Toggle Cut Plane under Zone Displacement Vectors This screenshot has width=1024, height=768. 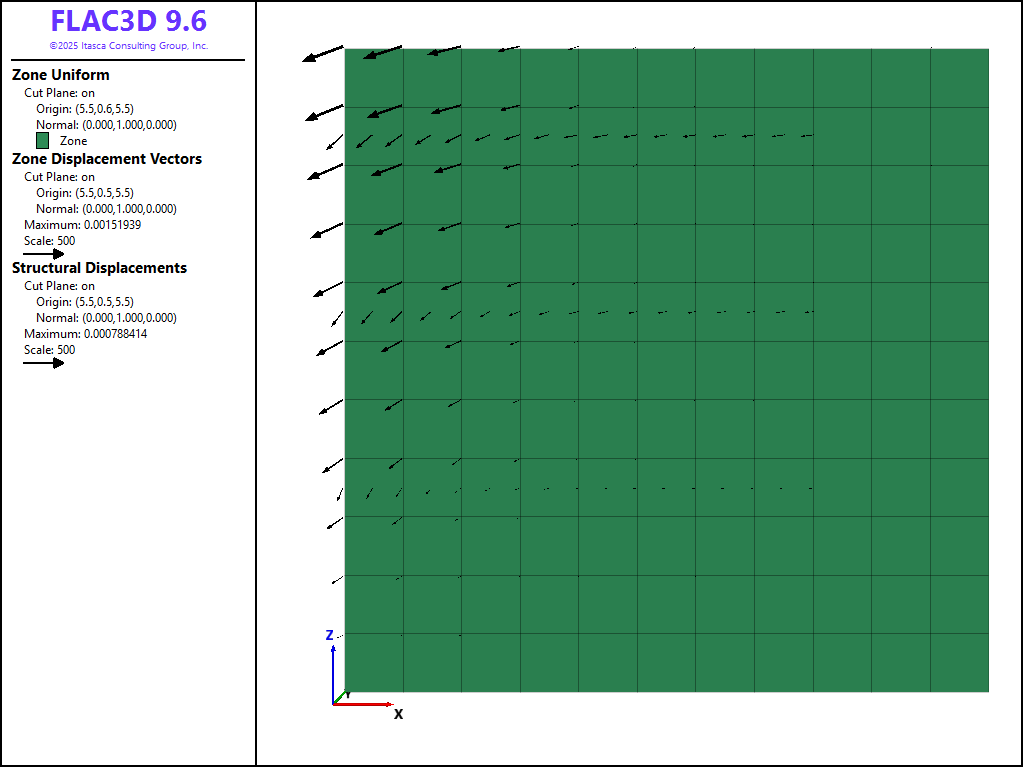pyautogui.click(x=59, y=177)
